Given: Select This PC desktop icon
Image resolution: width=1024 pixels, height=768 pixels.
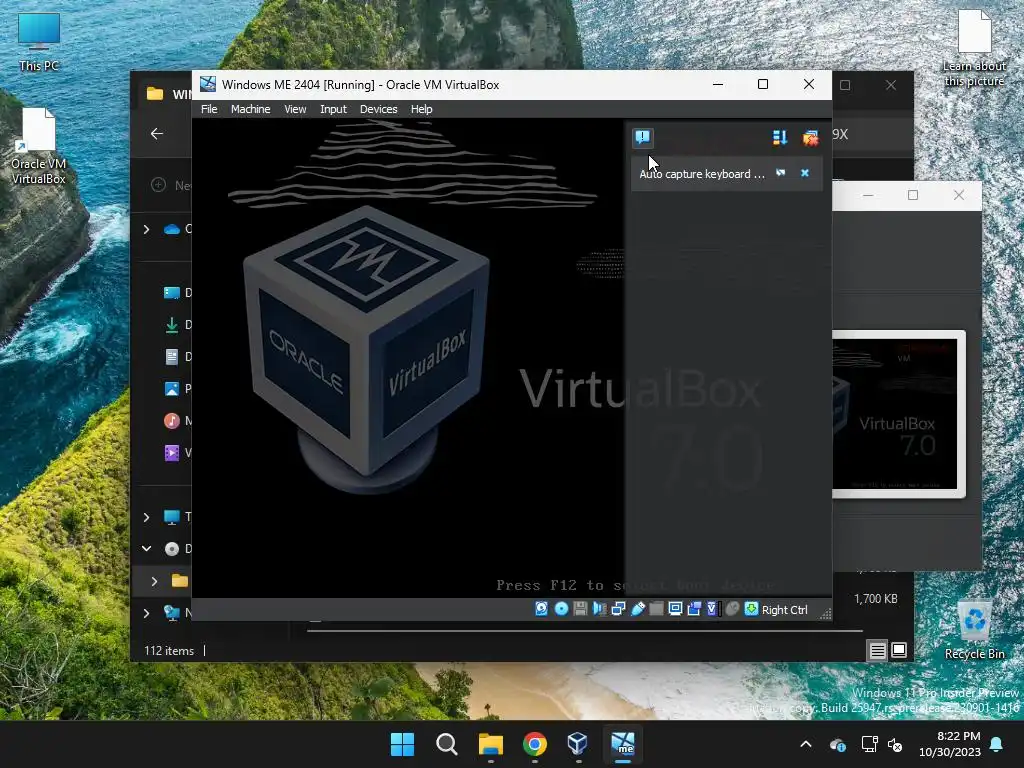Looking at the screenshot, I should (x=39, y=41).
